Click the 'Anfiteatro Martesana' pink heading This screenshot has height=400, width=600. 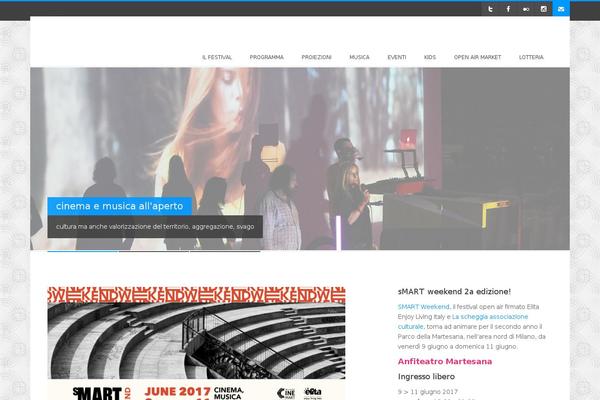click(x=445, y=361)
